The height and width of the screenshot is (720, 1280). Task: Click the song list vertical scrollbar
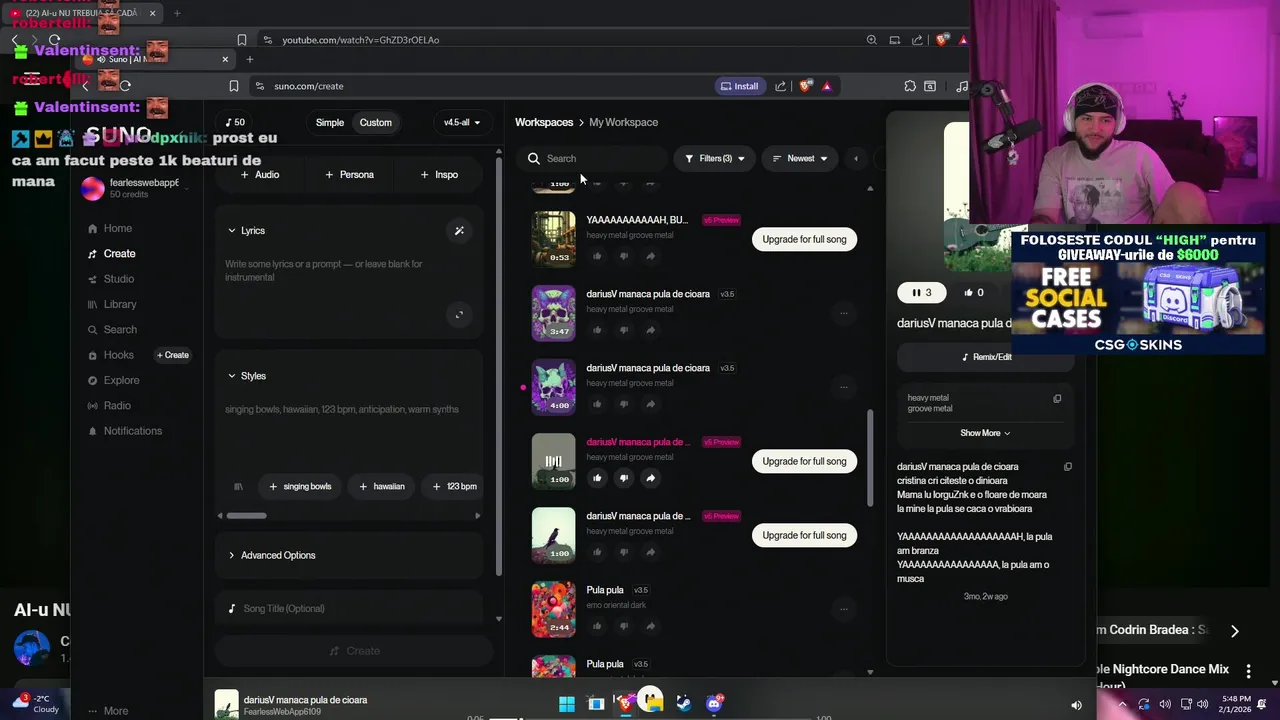click(x=869, y=458)
